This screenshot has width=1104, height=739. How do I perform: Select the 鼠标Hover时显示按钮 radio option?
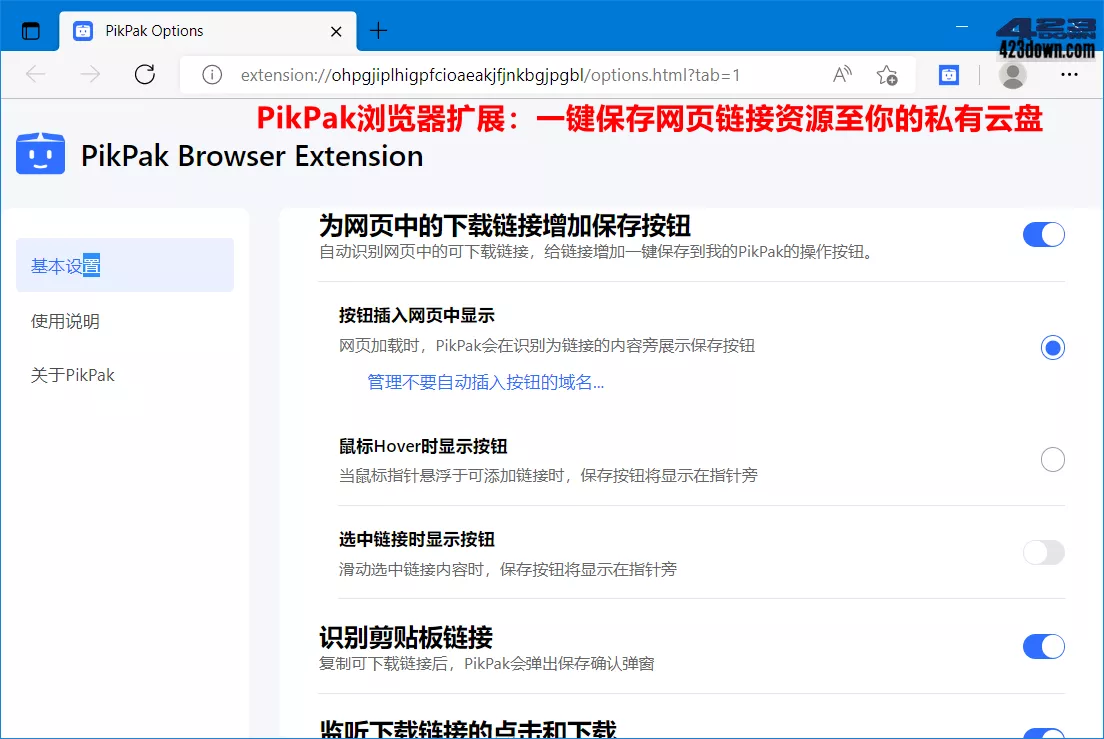(x=1052, y=459)
